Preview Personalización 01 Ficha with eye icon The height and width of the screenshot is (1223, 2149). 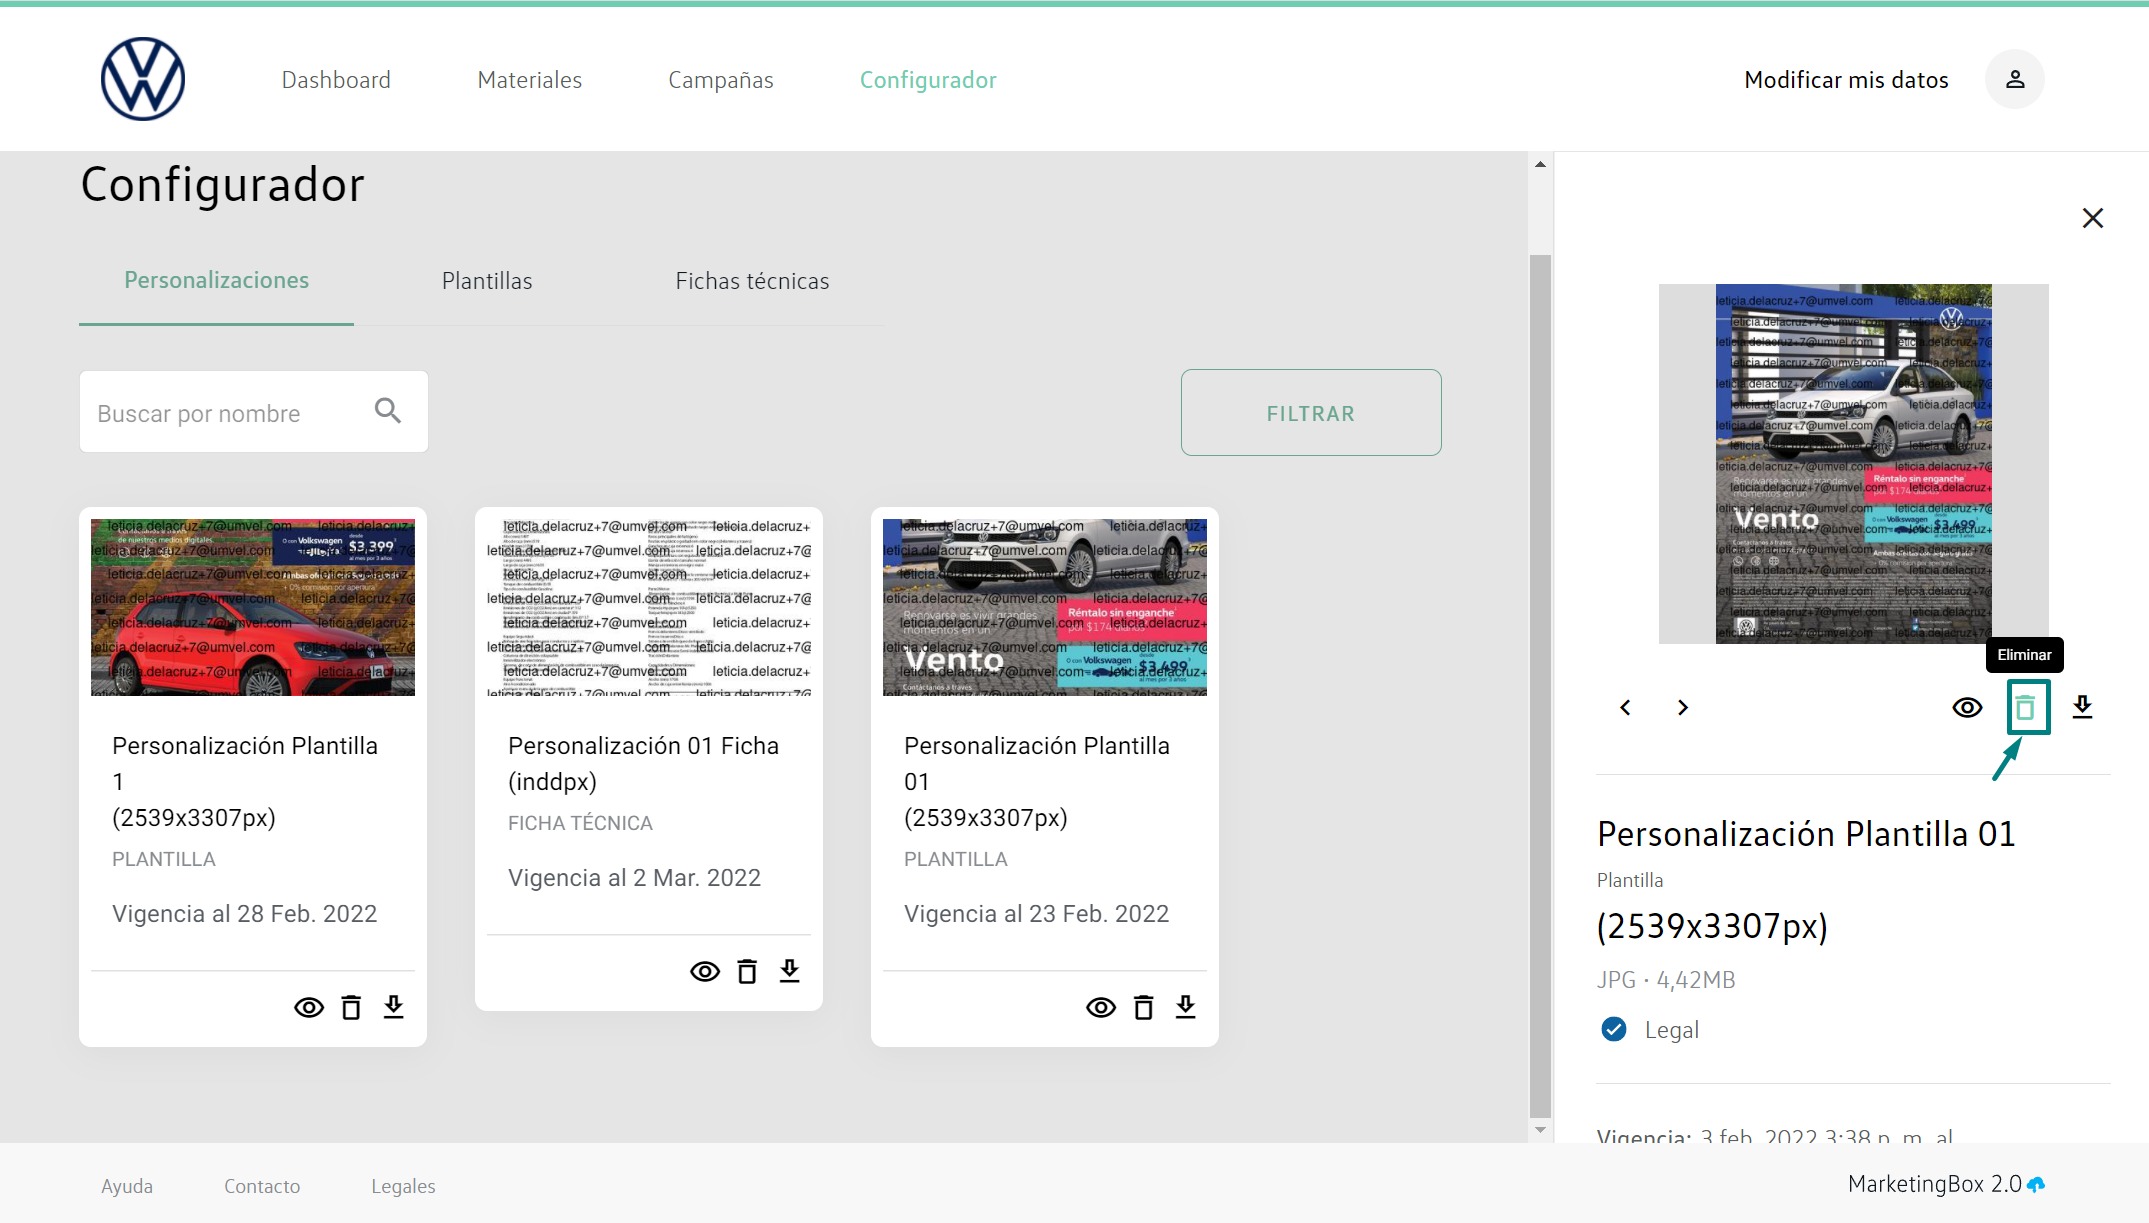[705, 971]
